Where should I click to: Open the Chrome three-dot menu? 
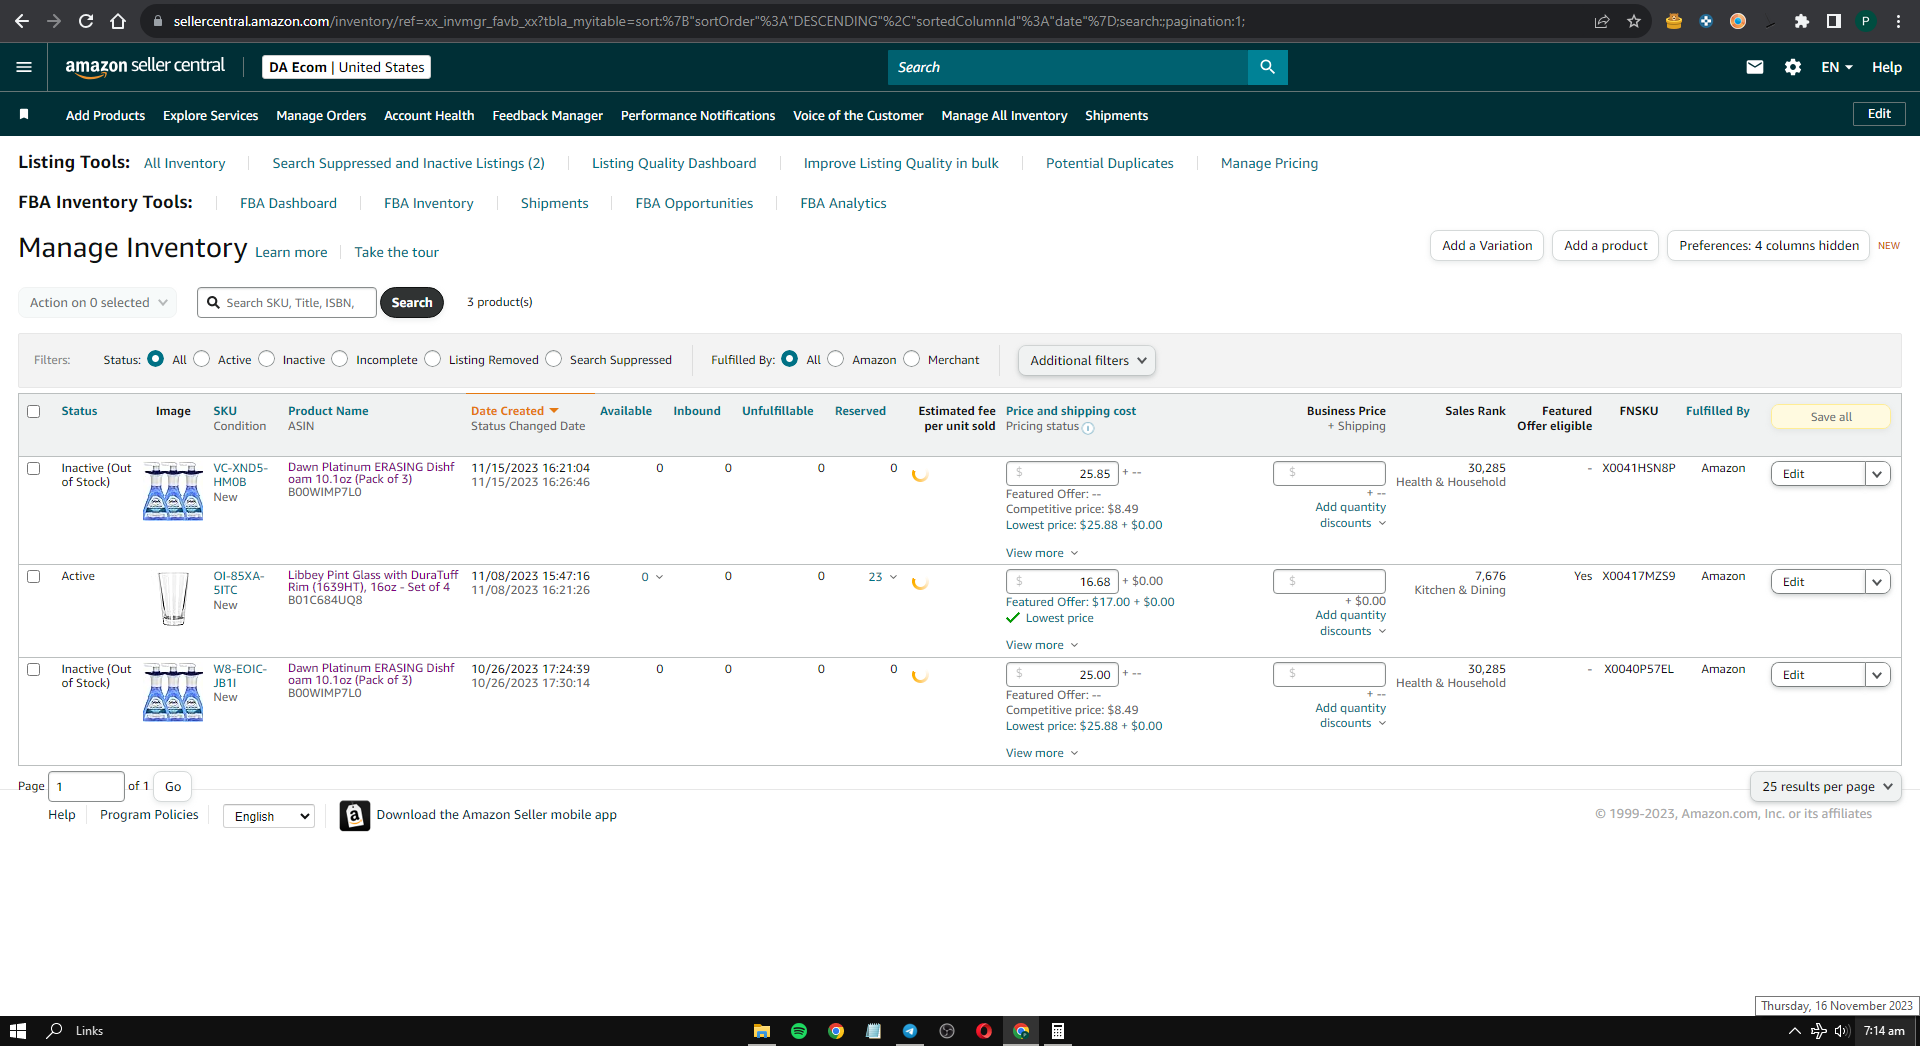pyautogui.click(x=1898, y=21)
